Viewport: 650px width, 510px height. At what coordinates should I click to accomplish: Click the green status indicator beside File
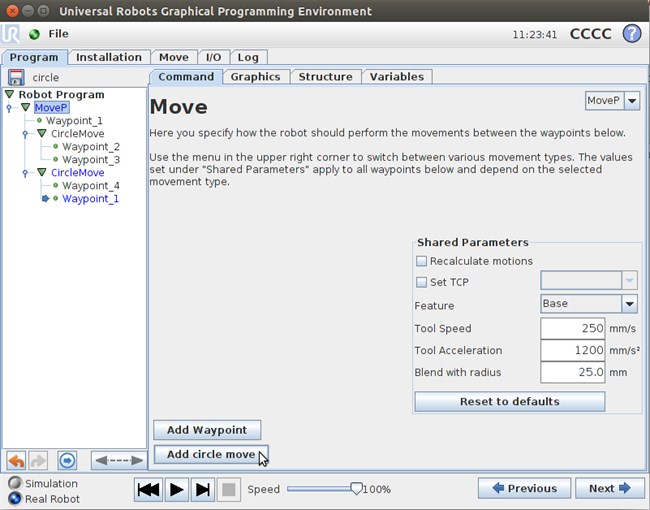[x=34, y=34]
